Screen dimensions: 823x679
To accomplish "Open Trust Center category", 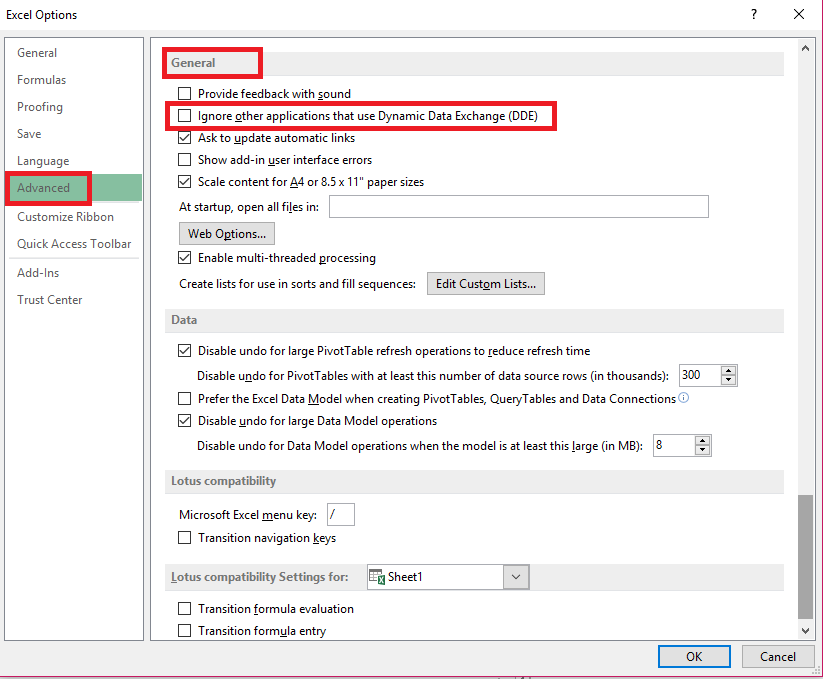I will pos(49,300).
